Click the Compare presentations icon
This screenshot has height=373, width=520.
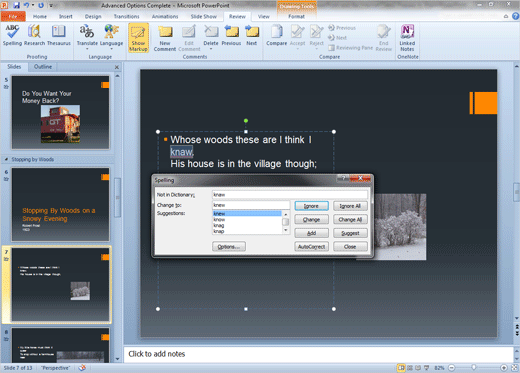coord(276,35)
